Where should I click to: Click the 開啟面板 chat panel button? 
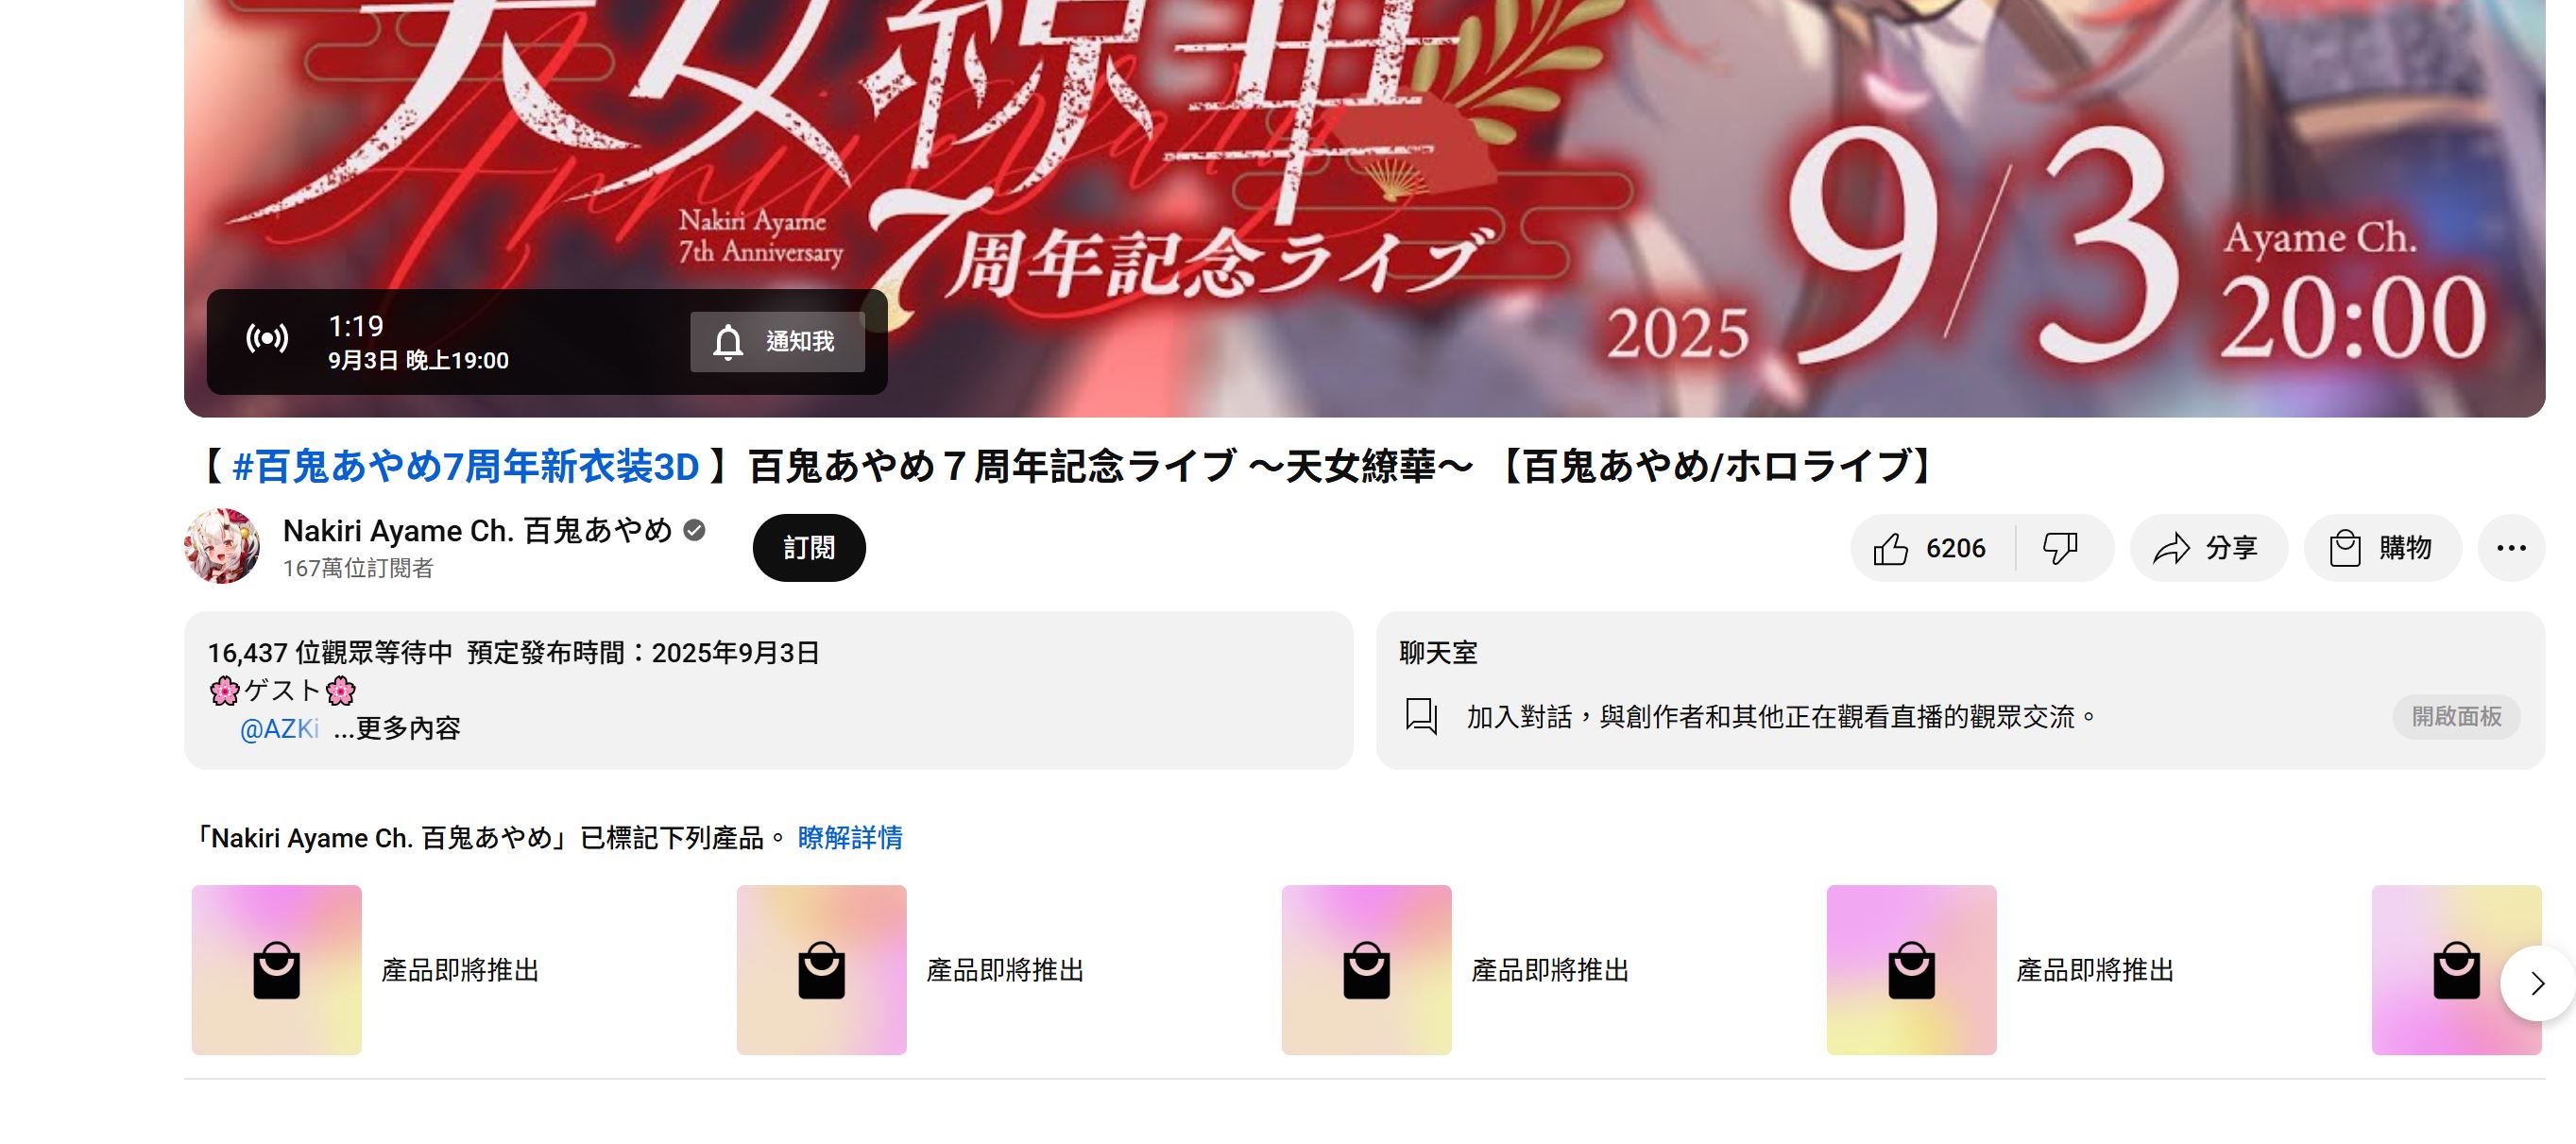[x=2456, y=716]
